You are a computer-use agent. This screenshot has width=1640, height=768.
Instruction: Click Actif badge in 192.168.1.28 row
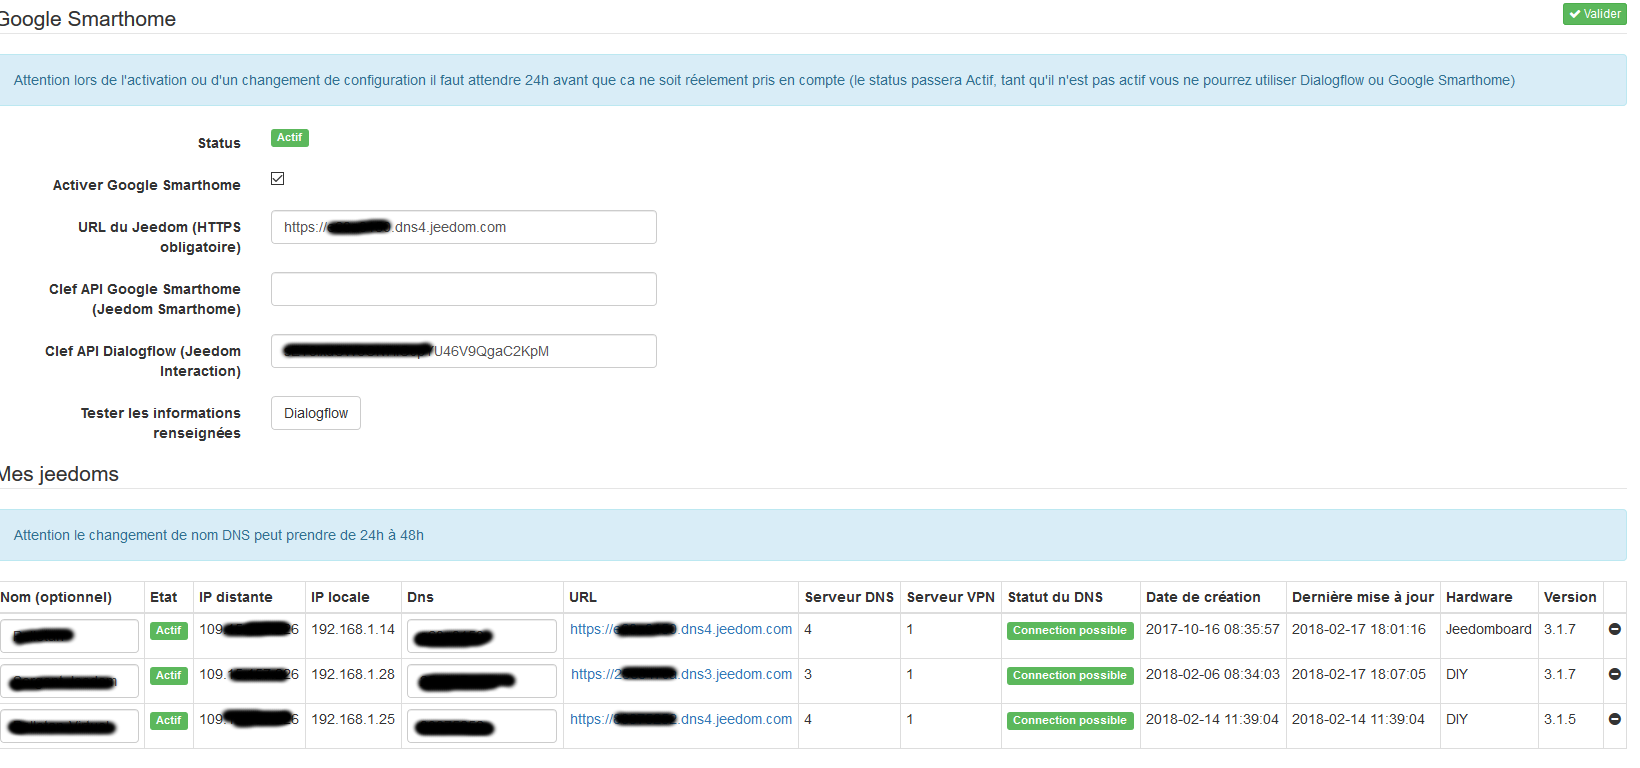coord(169,676)
